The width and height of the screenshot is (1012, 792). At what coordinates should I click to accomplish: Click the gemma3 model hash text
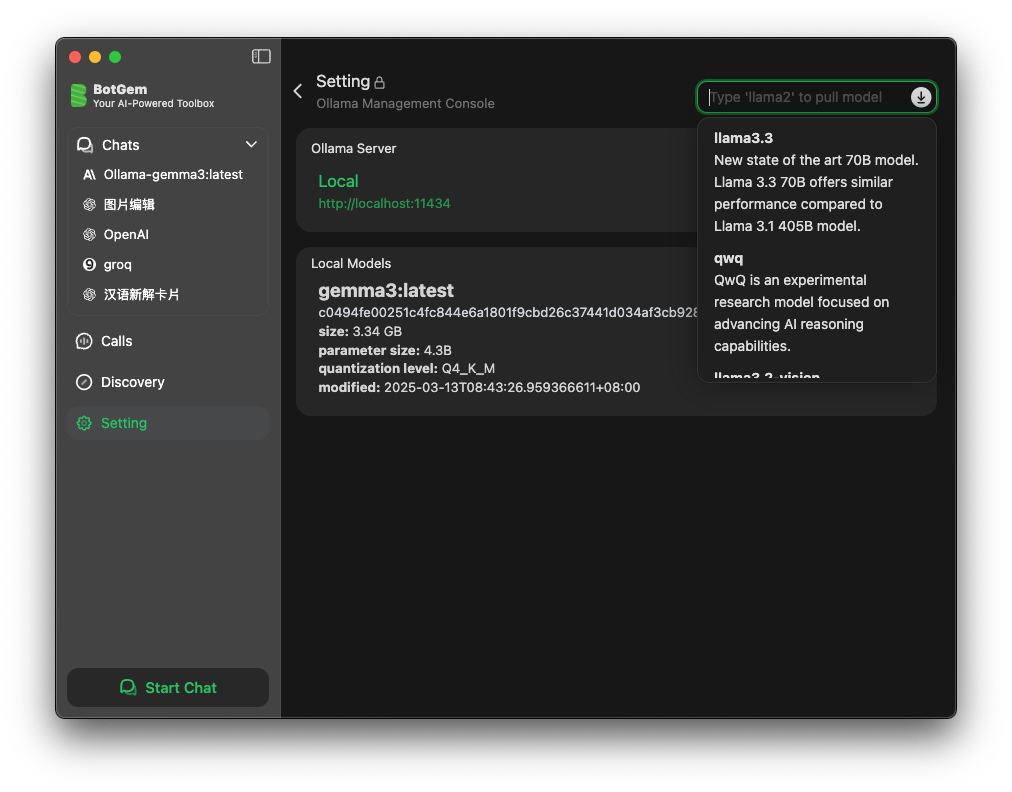coord(508,312)
